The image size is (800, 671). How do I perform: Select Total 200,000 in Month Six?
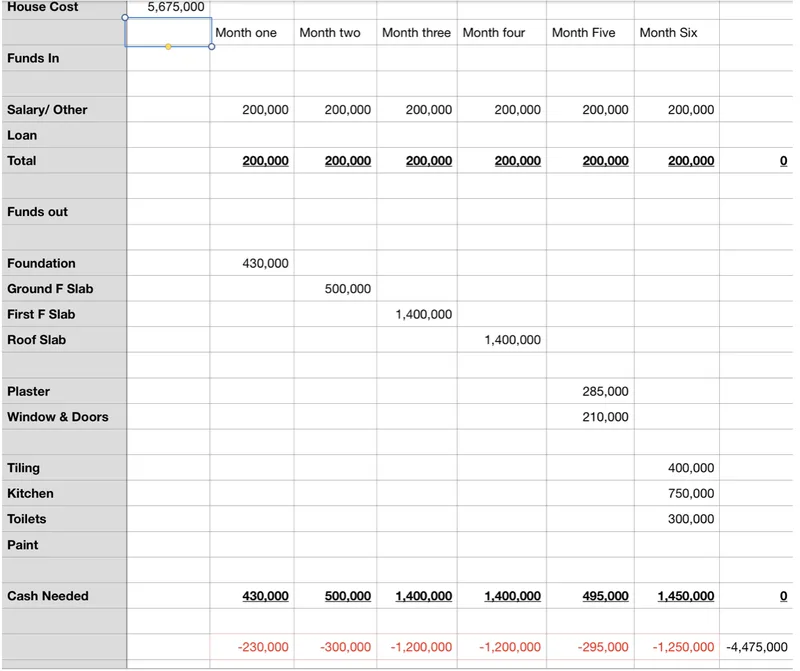[677, 161]
